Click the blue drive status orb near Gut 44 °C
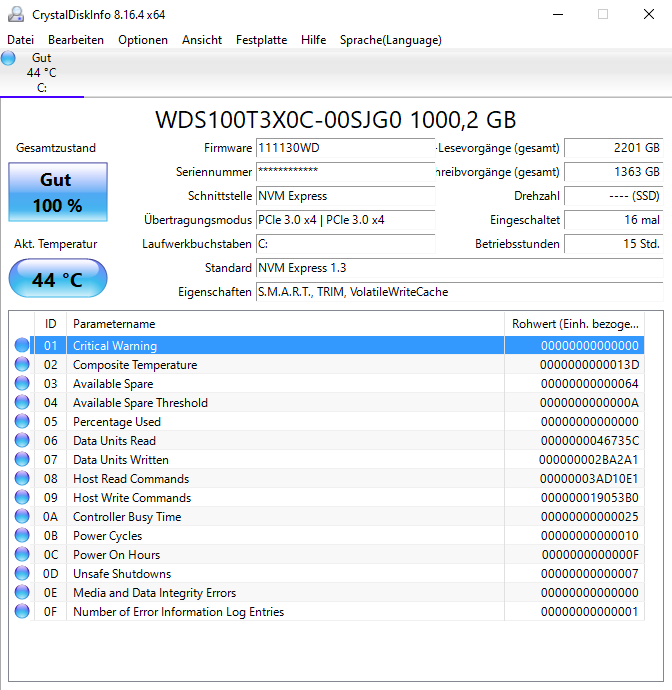The height and width of the screenshot is (690, 672). click(8, 58)
